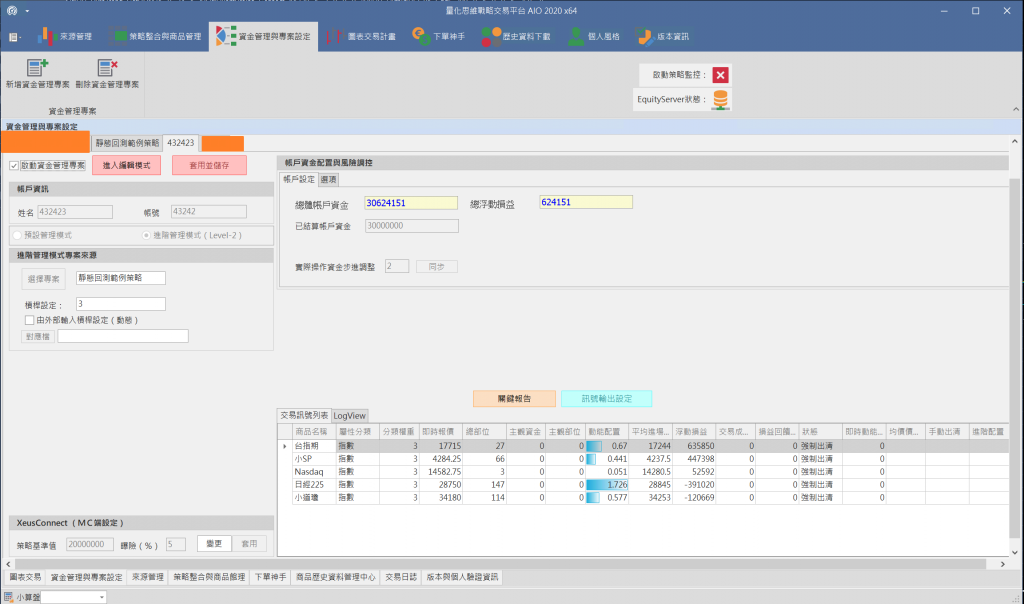The height and width of the screenshot is (604, 1024).
Task: Toggle the 啟動資金管理專案 checkbox
Action: pyautogui.click(x=14, y=165)
